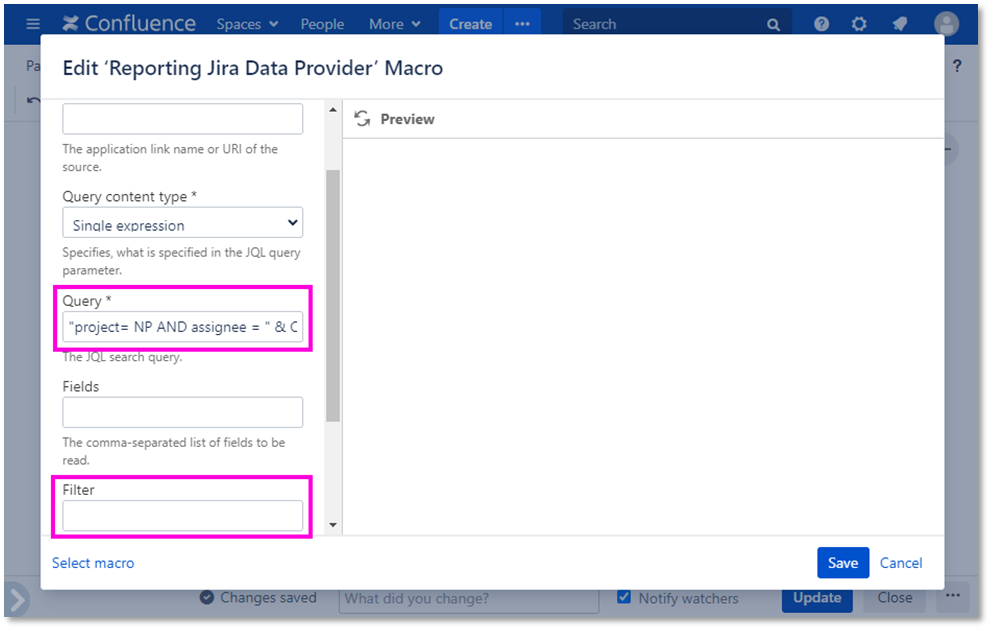Expand the More menu
991x630 pixels.
pyautogui.click(x=394, y=24)
